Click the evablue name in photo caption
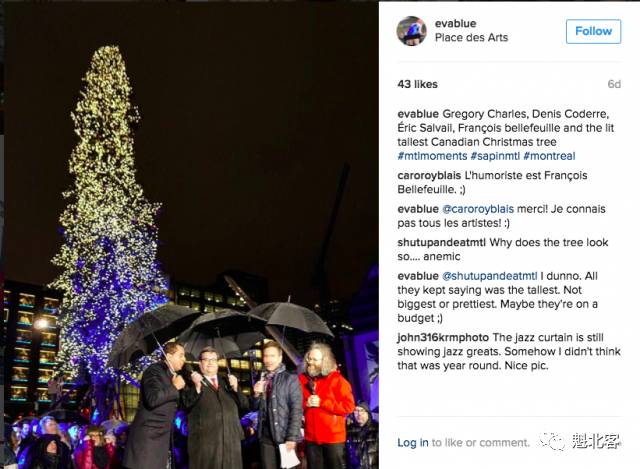 418,114
